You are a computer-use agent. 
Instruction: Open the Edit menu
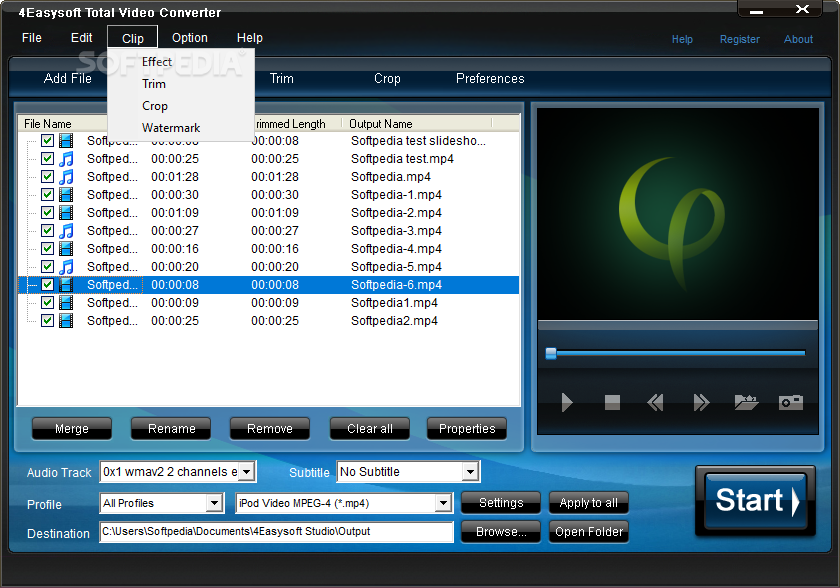(81, 38)
